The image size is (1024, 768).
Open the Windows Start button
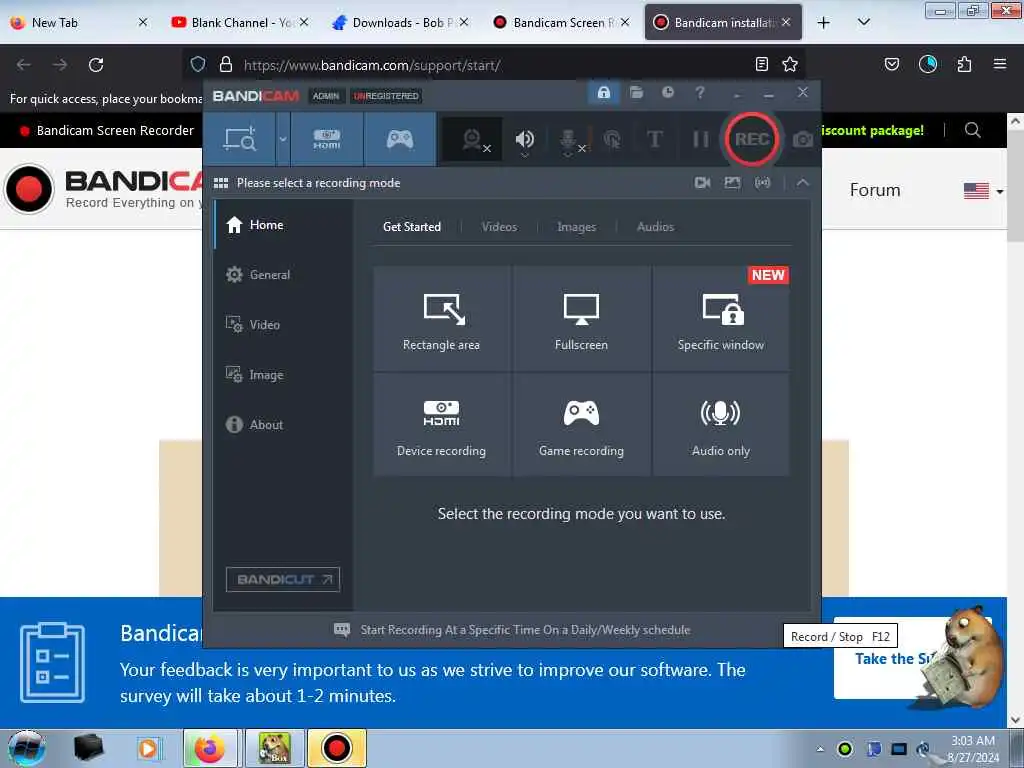click(26, 748)
